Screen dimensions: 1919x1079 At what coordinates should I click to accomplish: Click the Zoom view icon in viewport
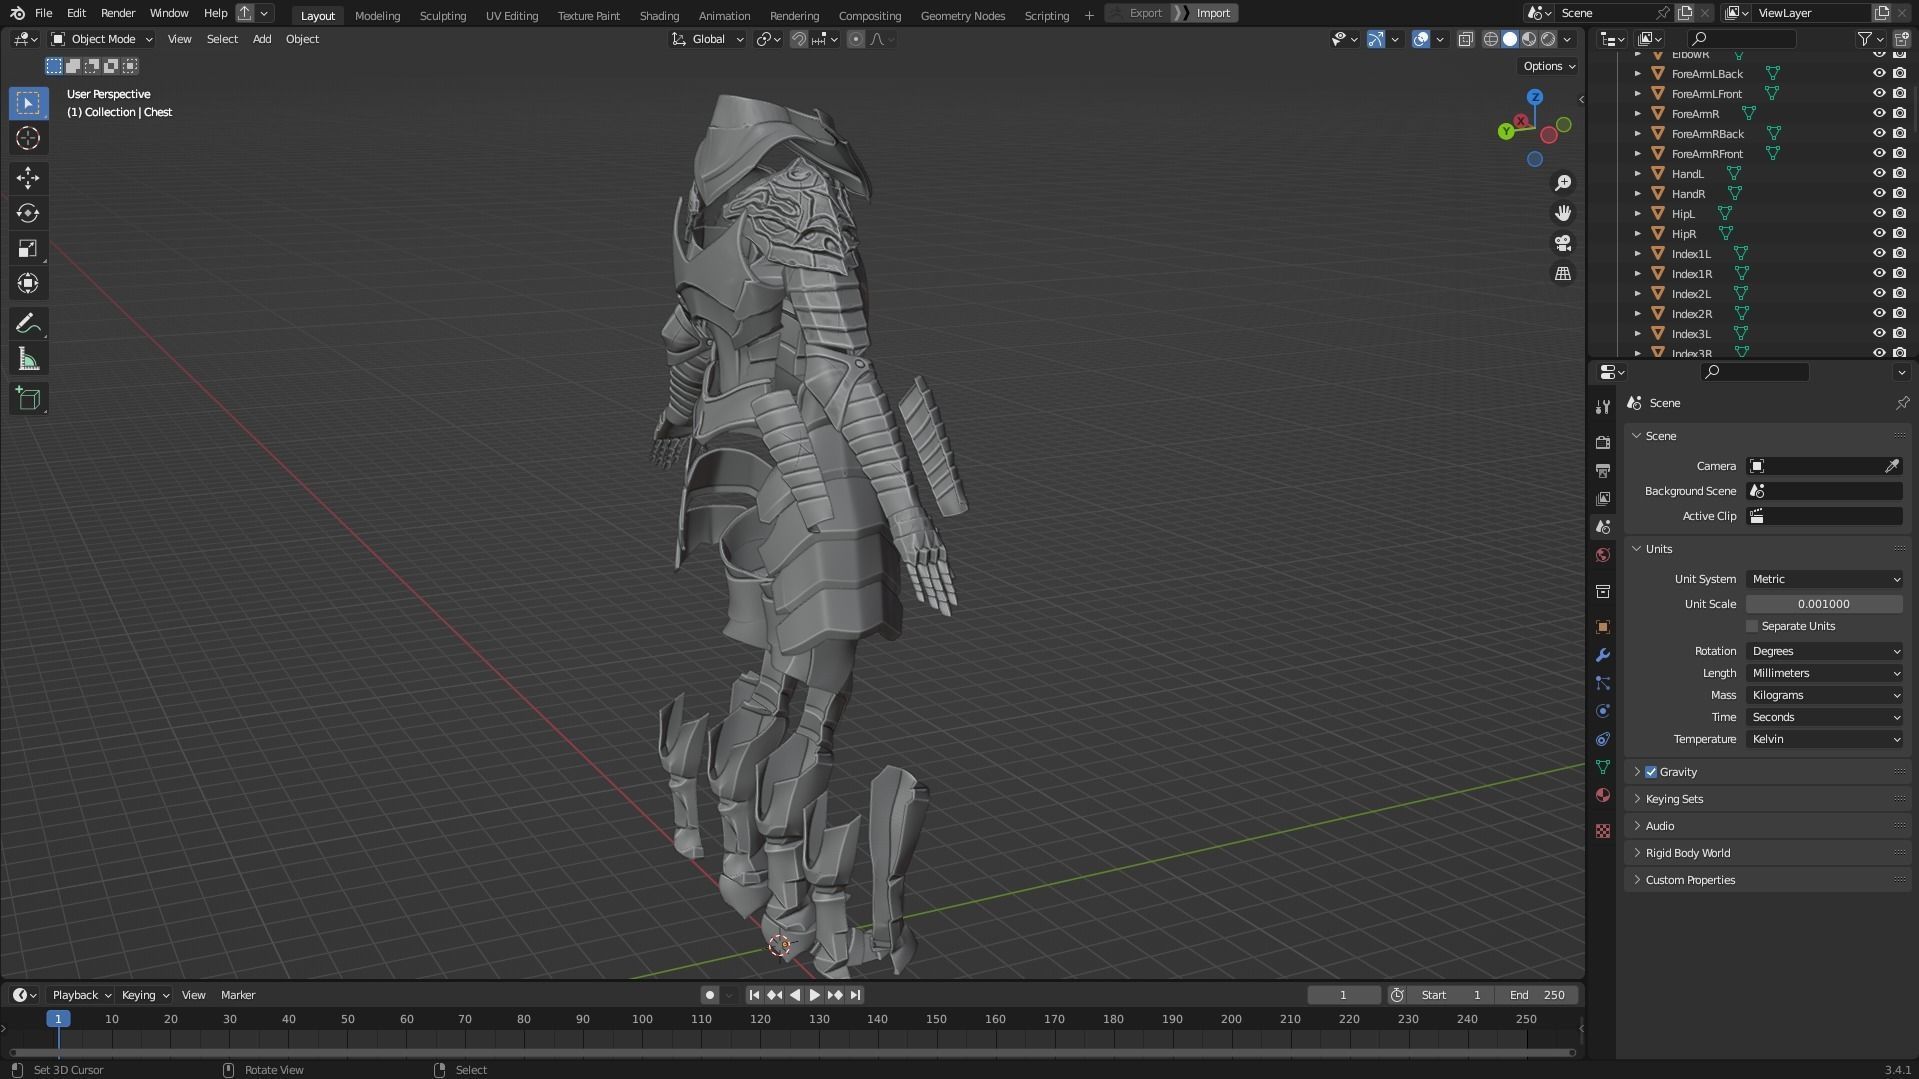coord(1563,183)
